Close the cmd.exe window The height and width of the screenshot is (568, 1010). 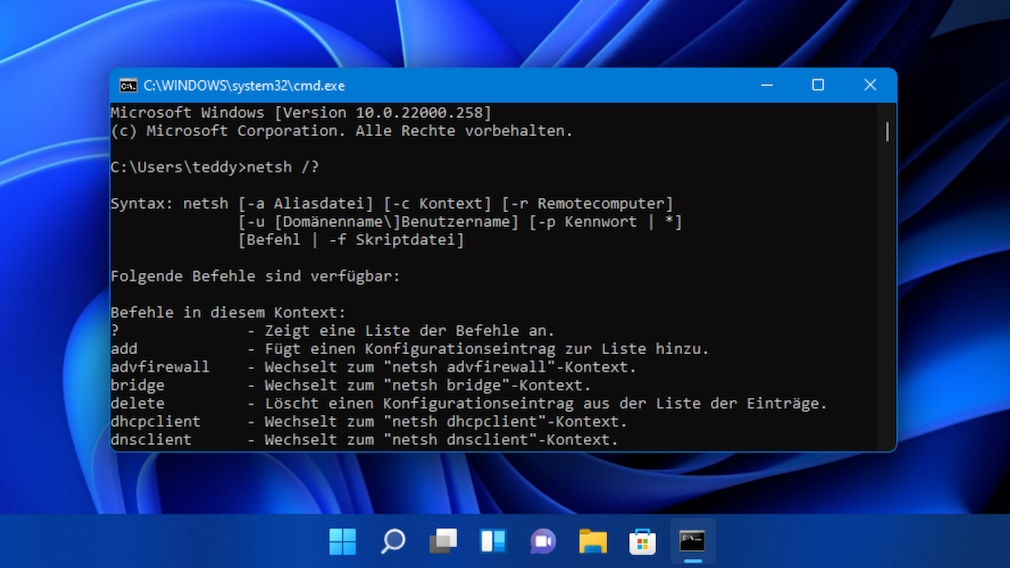point(870,85)
